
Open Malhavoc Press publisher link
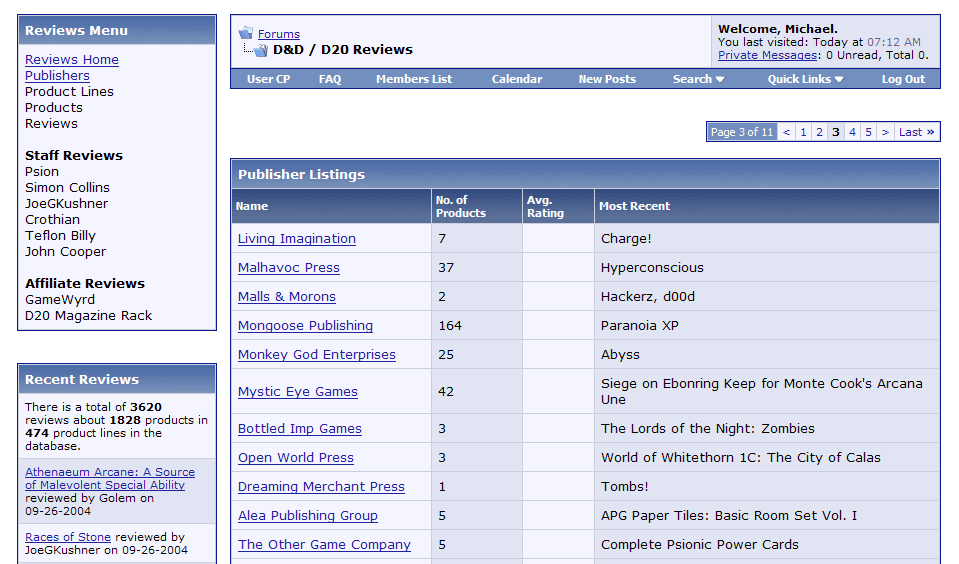click(x=289, y=267)
